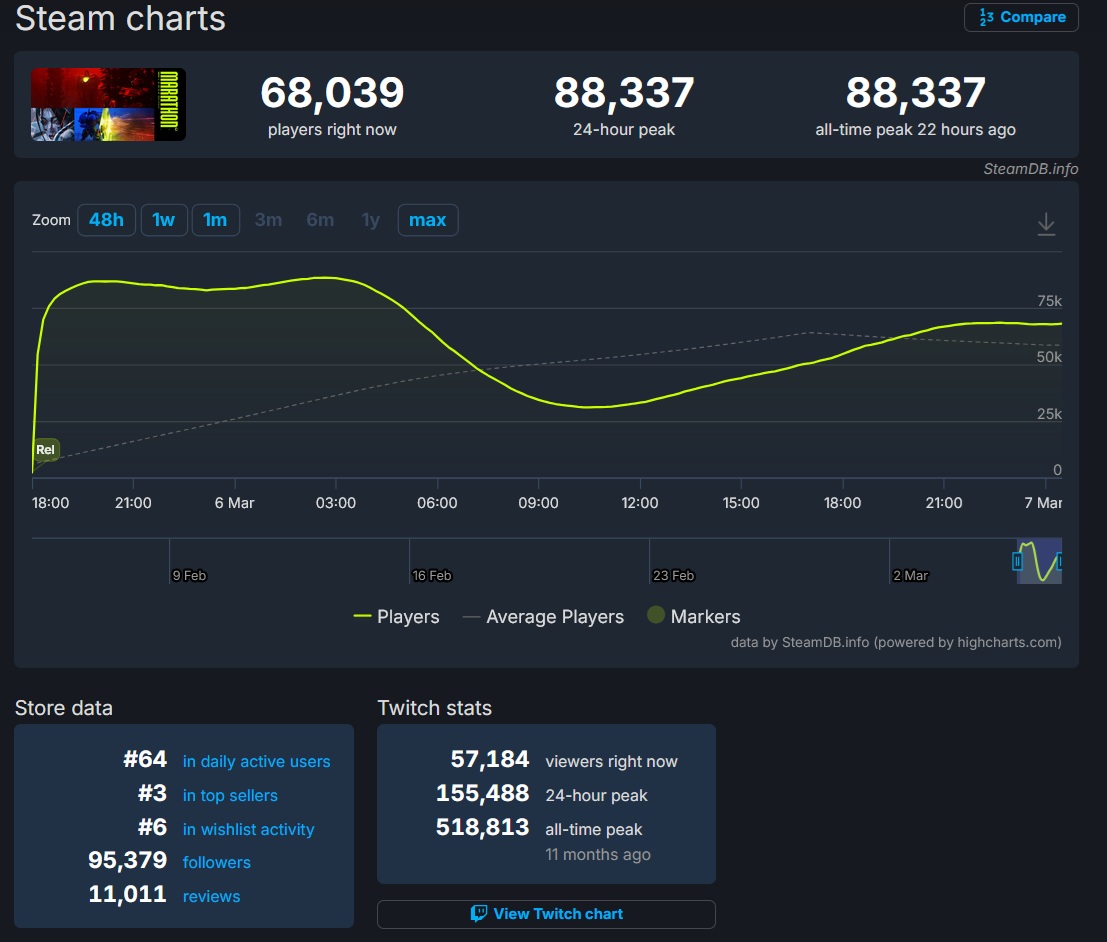Image resolution: width=1107 pixels, height=942 pixels.
Task: Select the 1m zoom option
Action: pyautogui.click(x=215, y=220)
